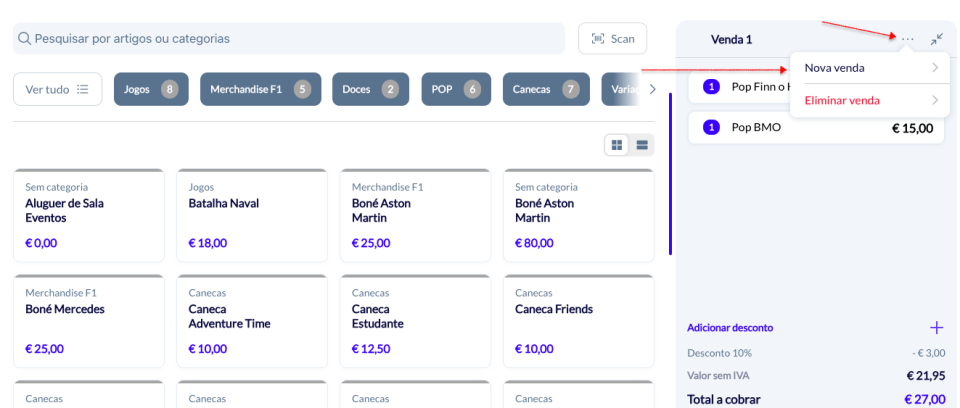Click the Adicionar desconto link
This screenshot has height=408, width=960.
coord(730,327)
